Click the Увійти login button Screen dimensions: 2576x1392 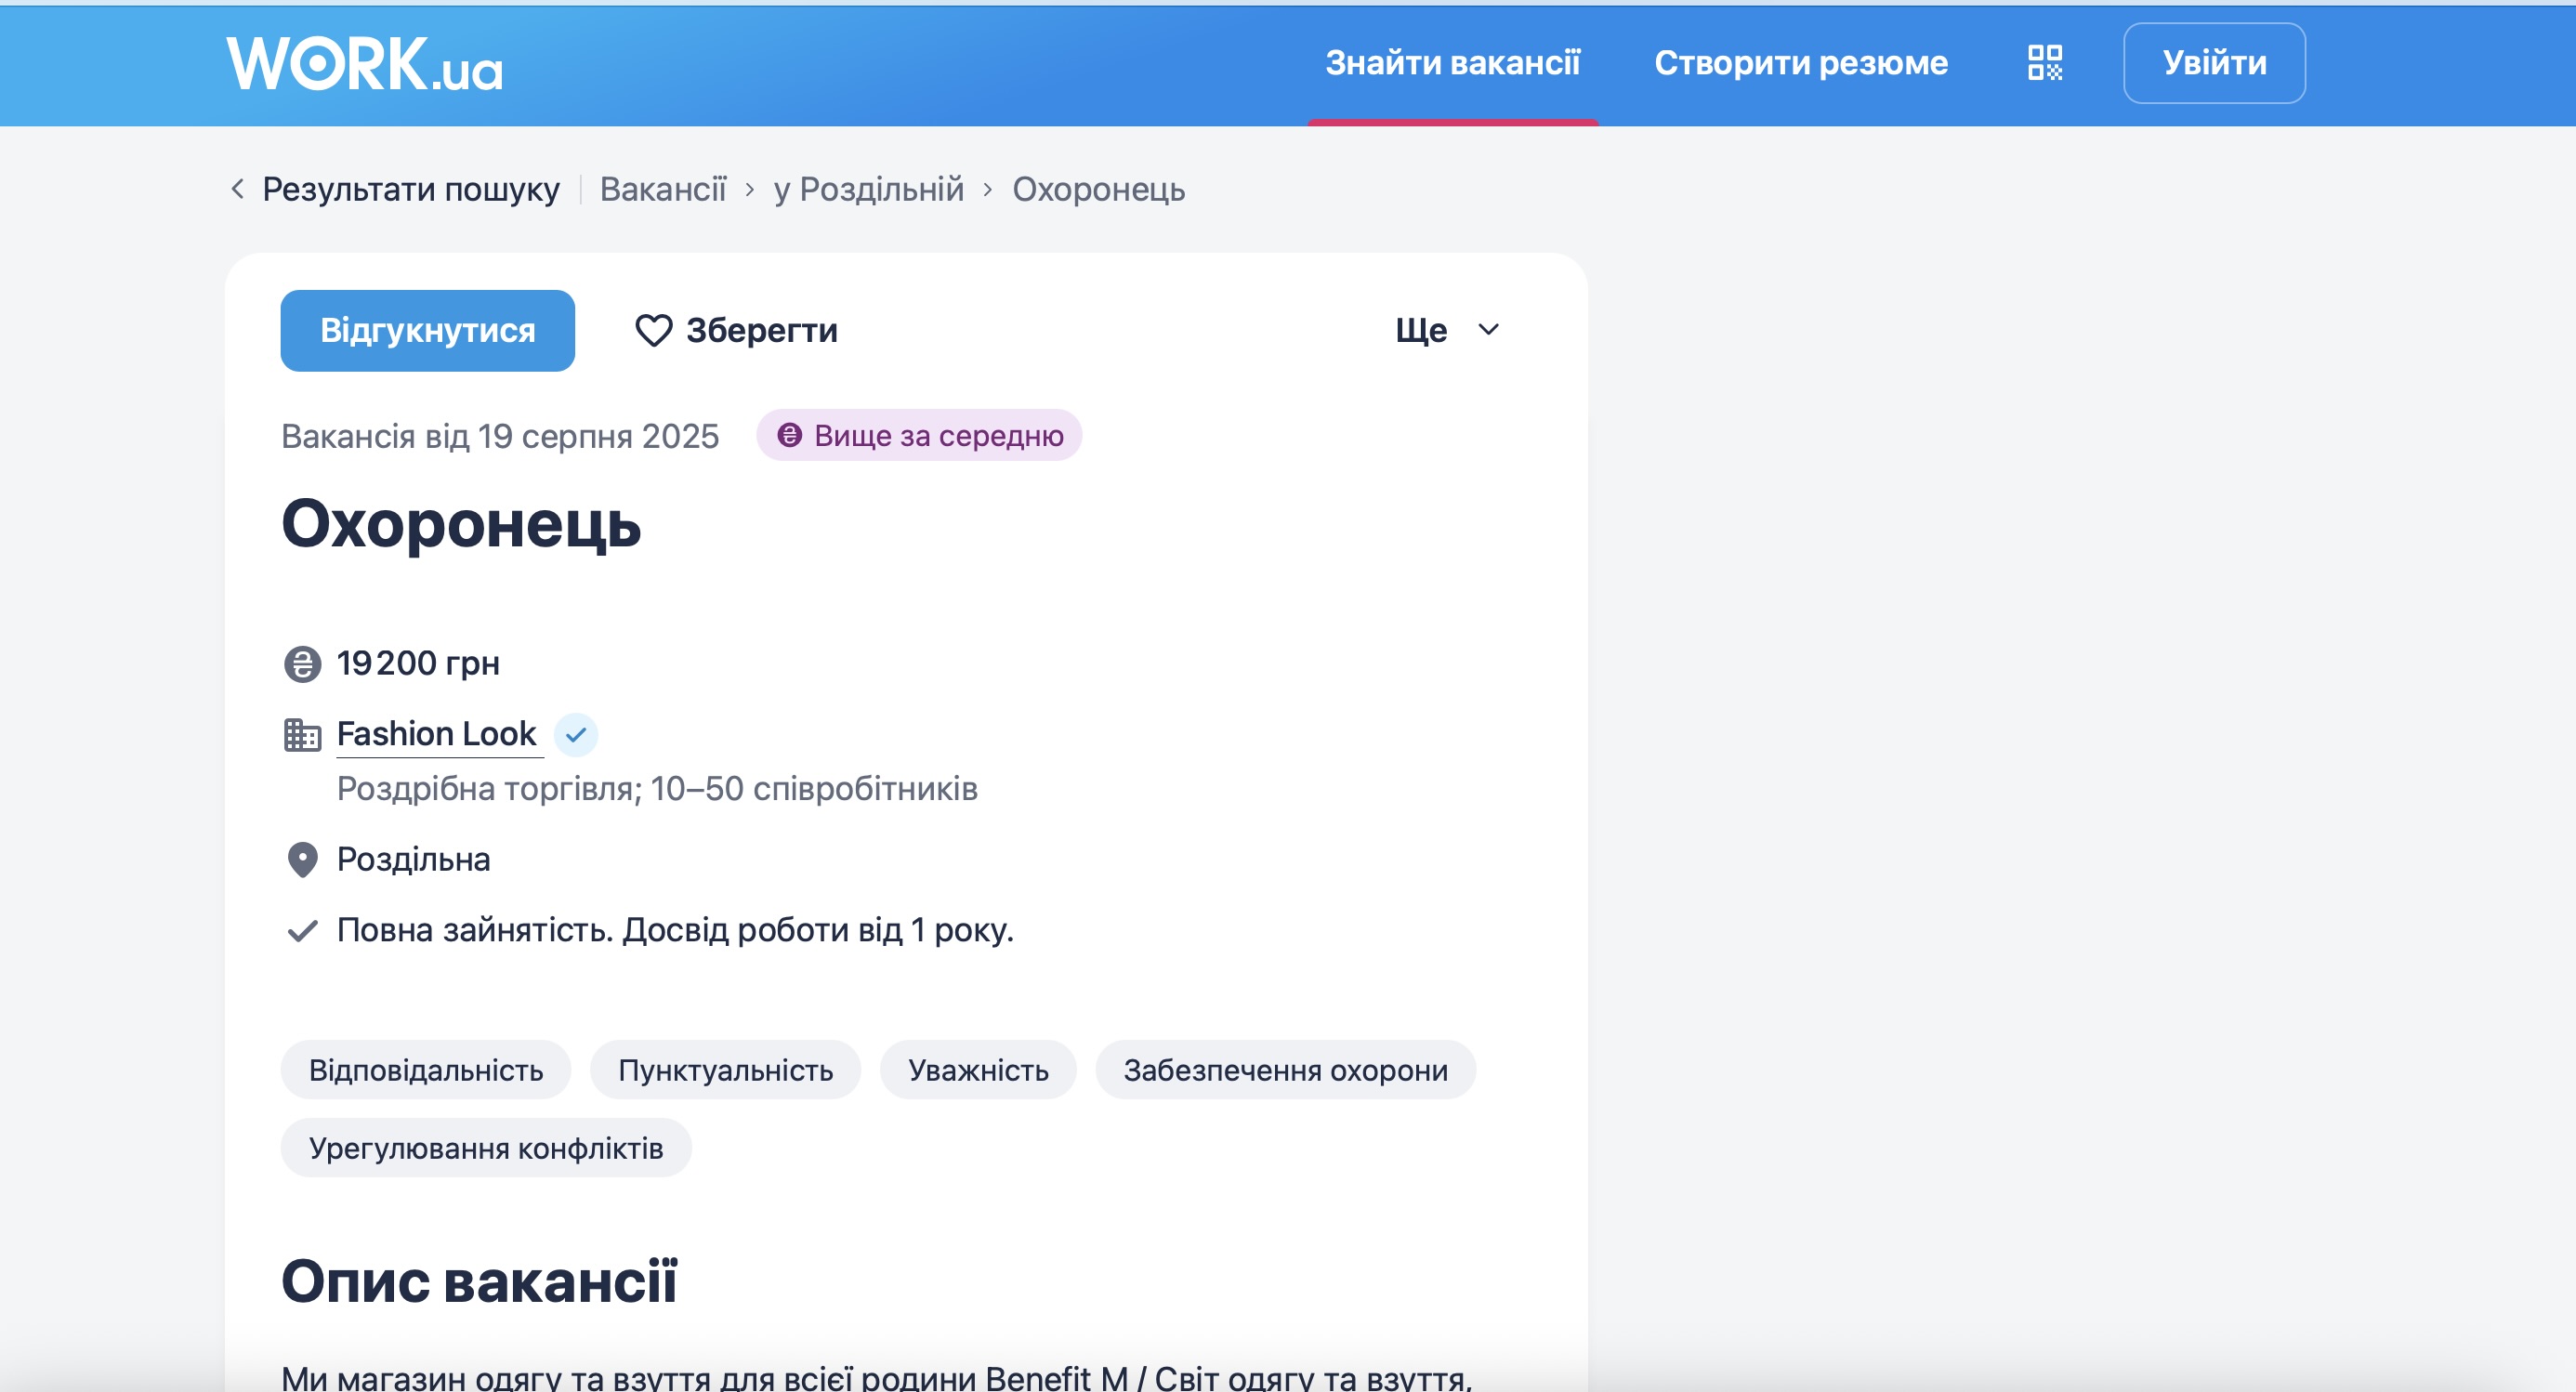click(2214, 63)
